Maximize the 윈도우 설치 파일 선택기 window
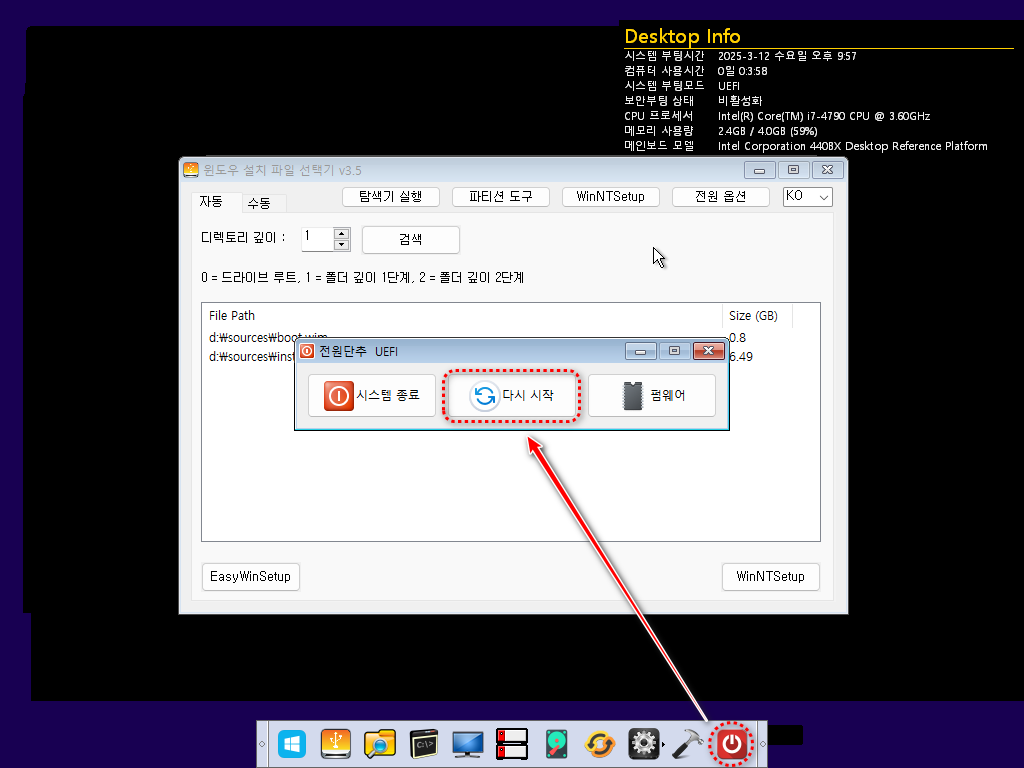Screen dimensions: 1024x768 pyautogui.click(x=793, y=170)
